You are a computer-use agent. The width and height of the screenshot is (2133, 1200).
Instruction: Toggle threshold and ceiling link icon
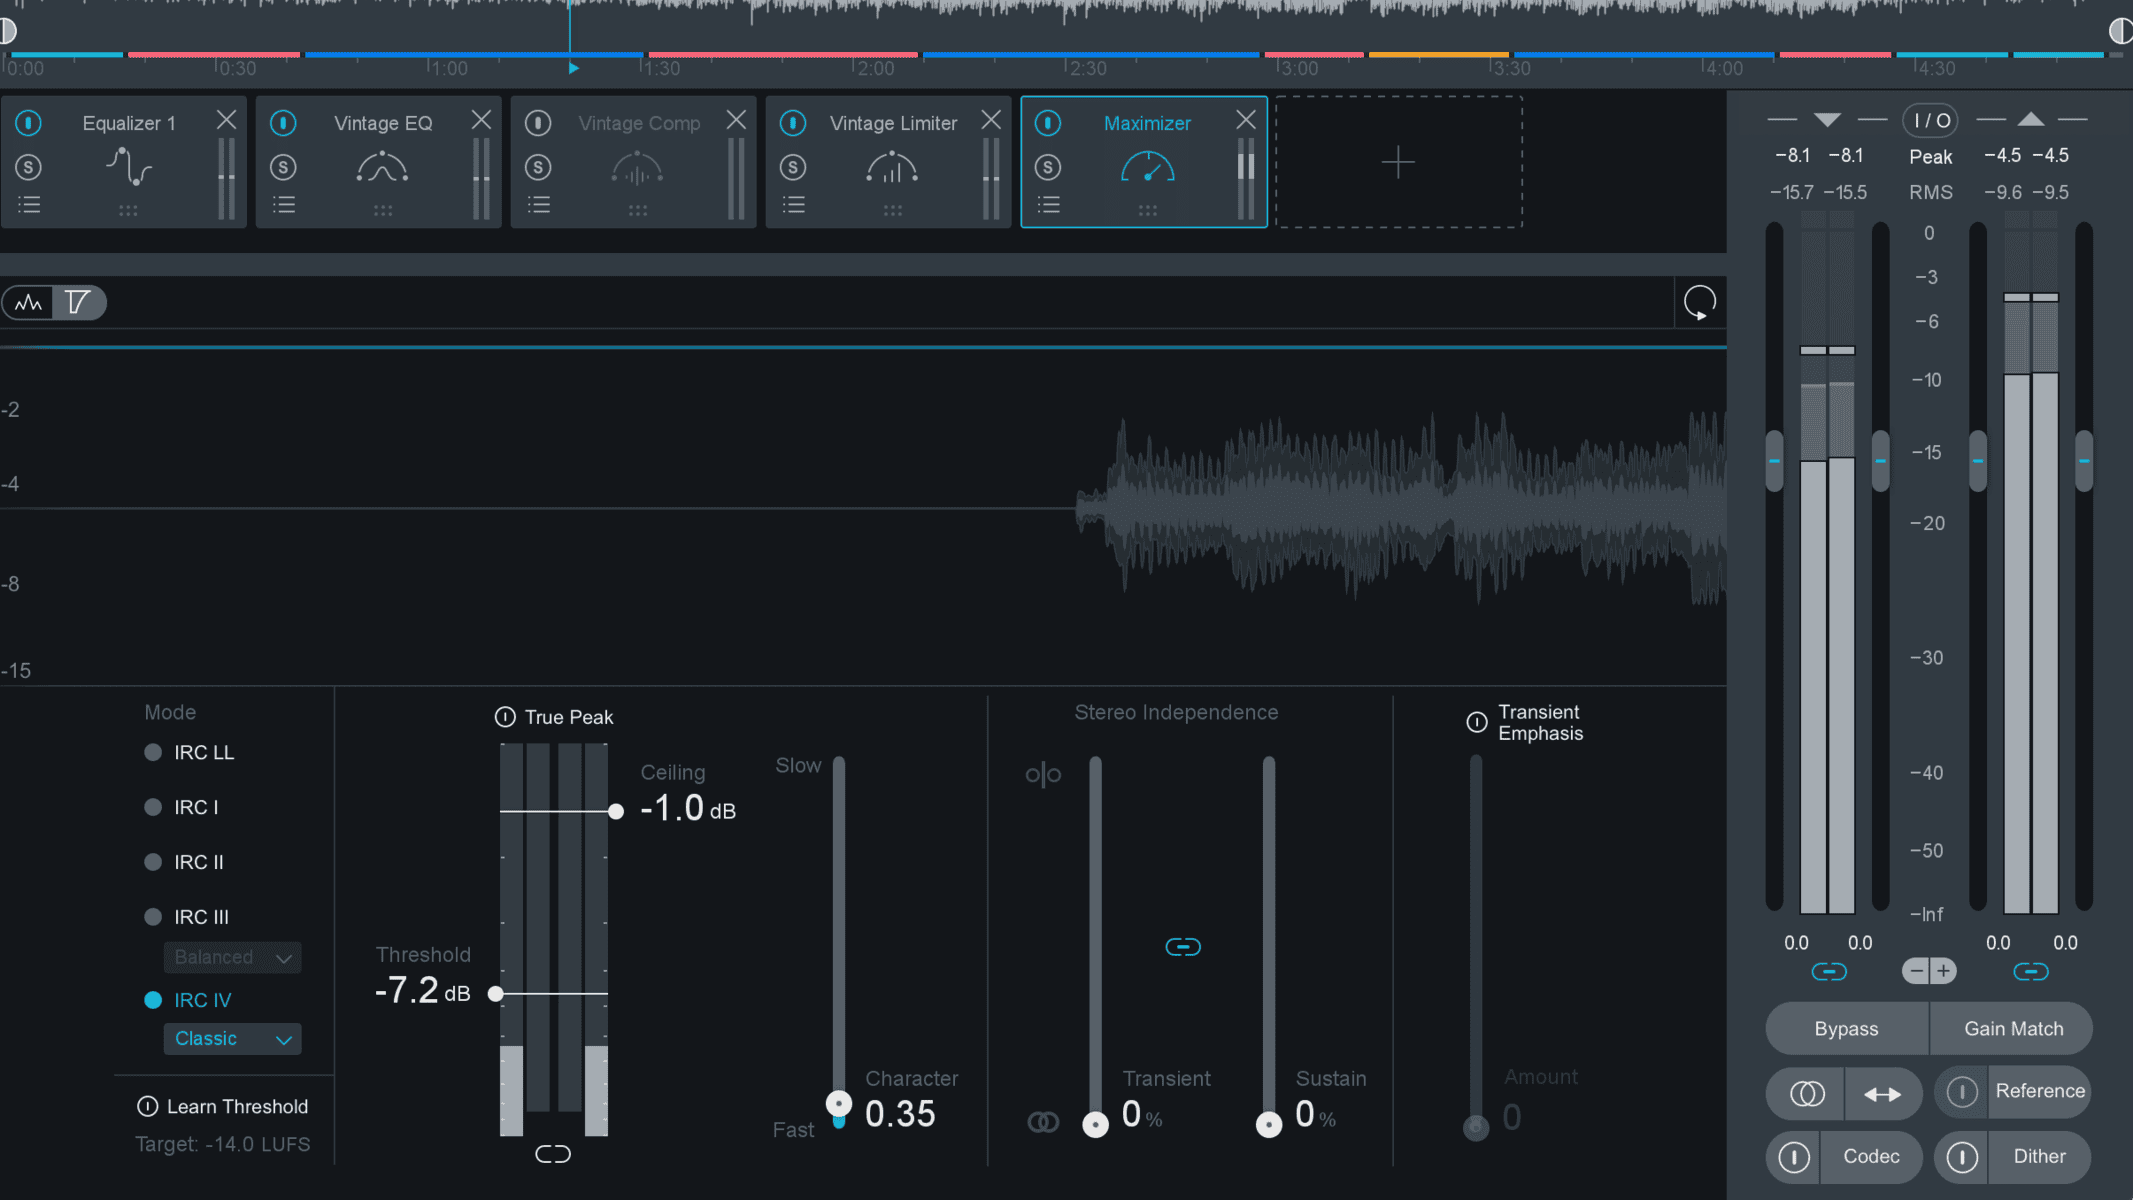click(x=553, y=1154)
